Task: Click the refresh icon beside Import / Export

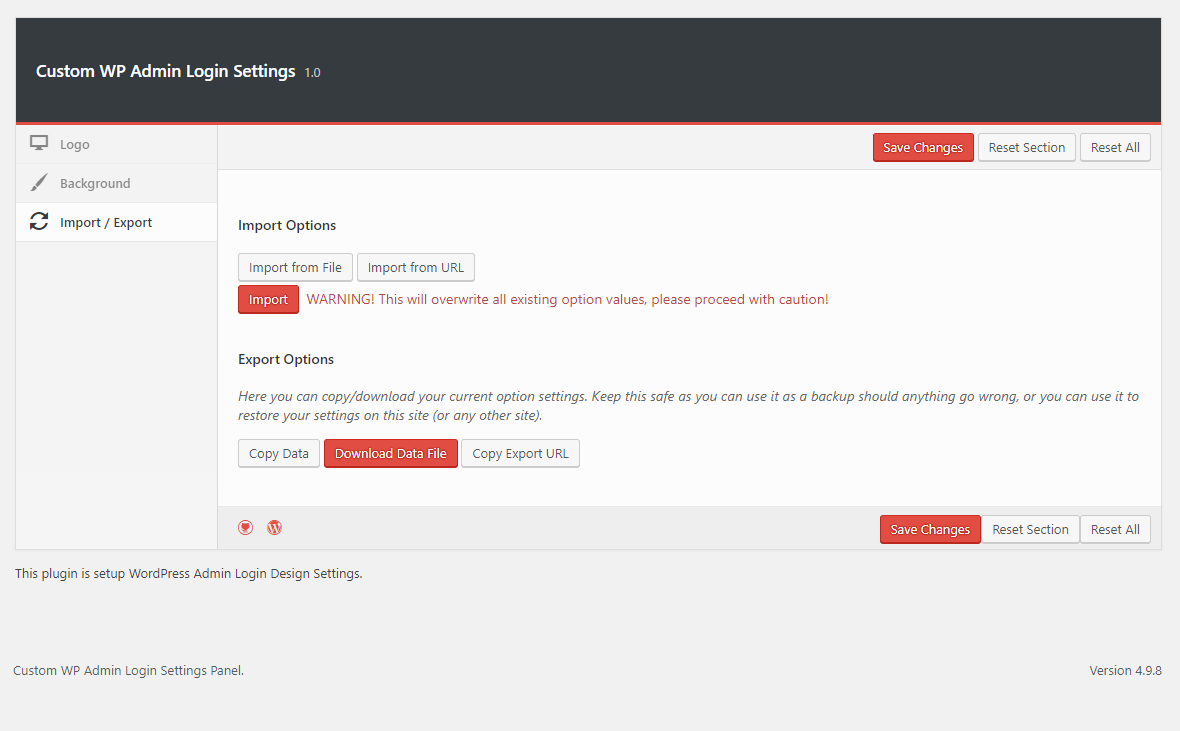Action: [39, 221]
